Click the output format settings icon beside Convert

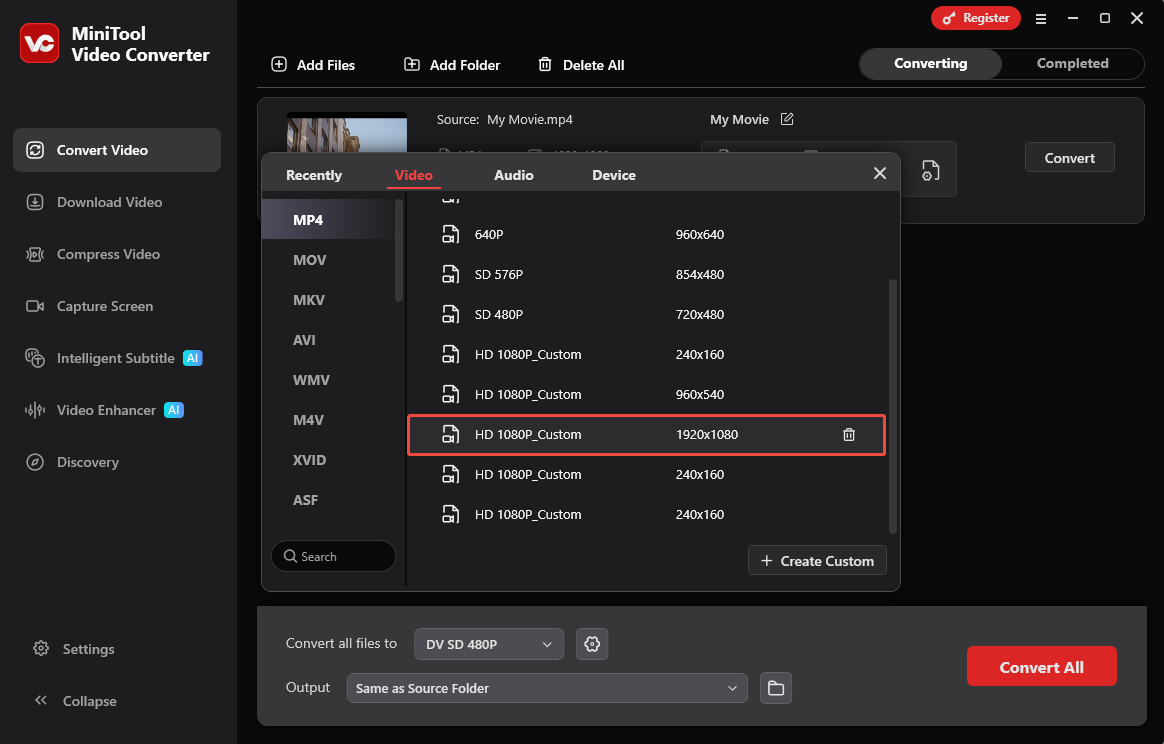pyautogui.click(x=930, y=171)
